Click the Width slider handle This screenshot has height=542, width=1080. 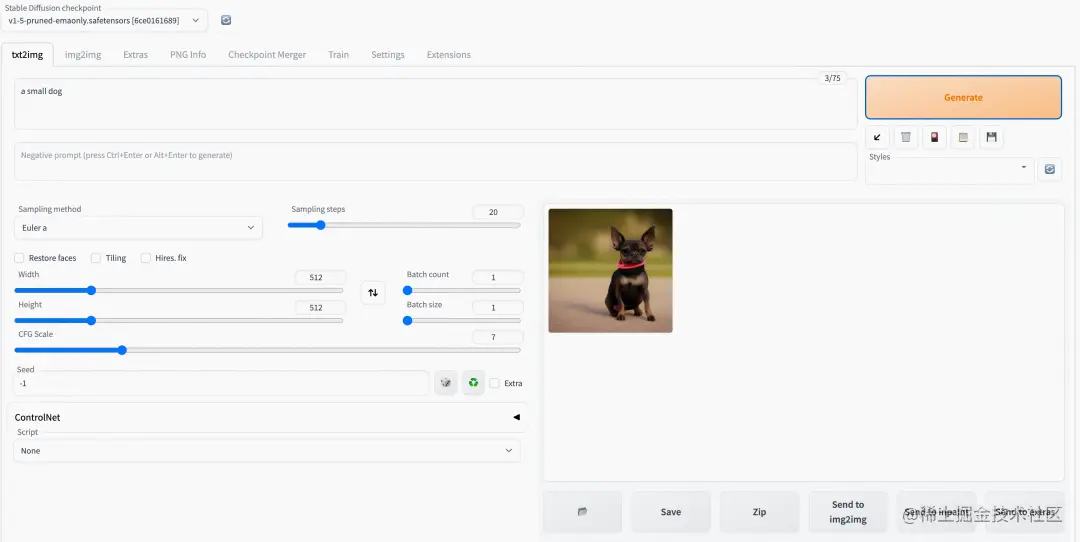click(91, 290)
